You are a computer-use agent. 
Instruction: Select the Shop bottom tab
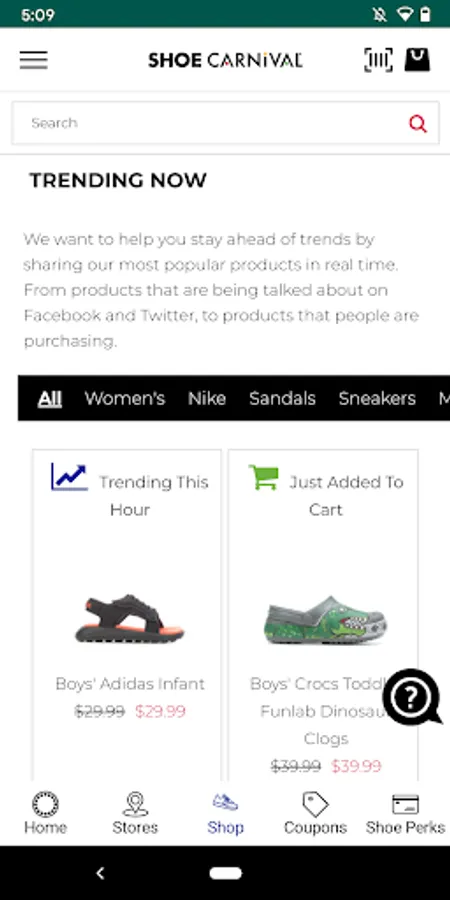225,813
